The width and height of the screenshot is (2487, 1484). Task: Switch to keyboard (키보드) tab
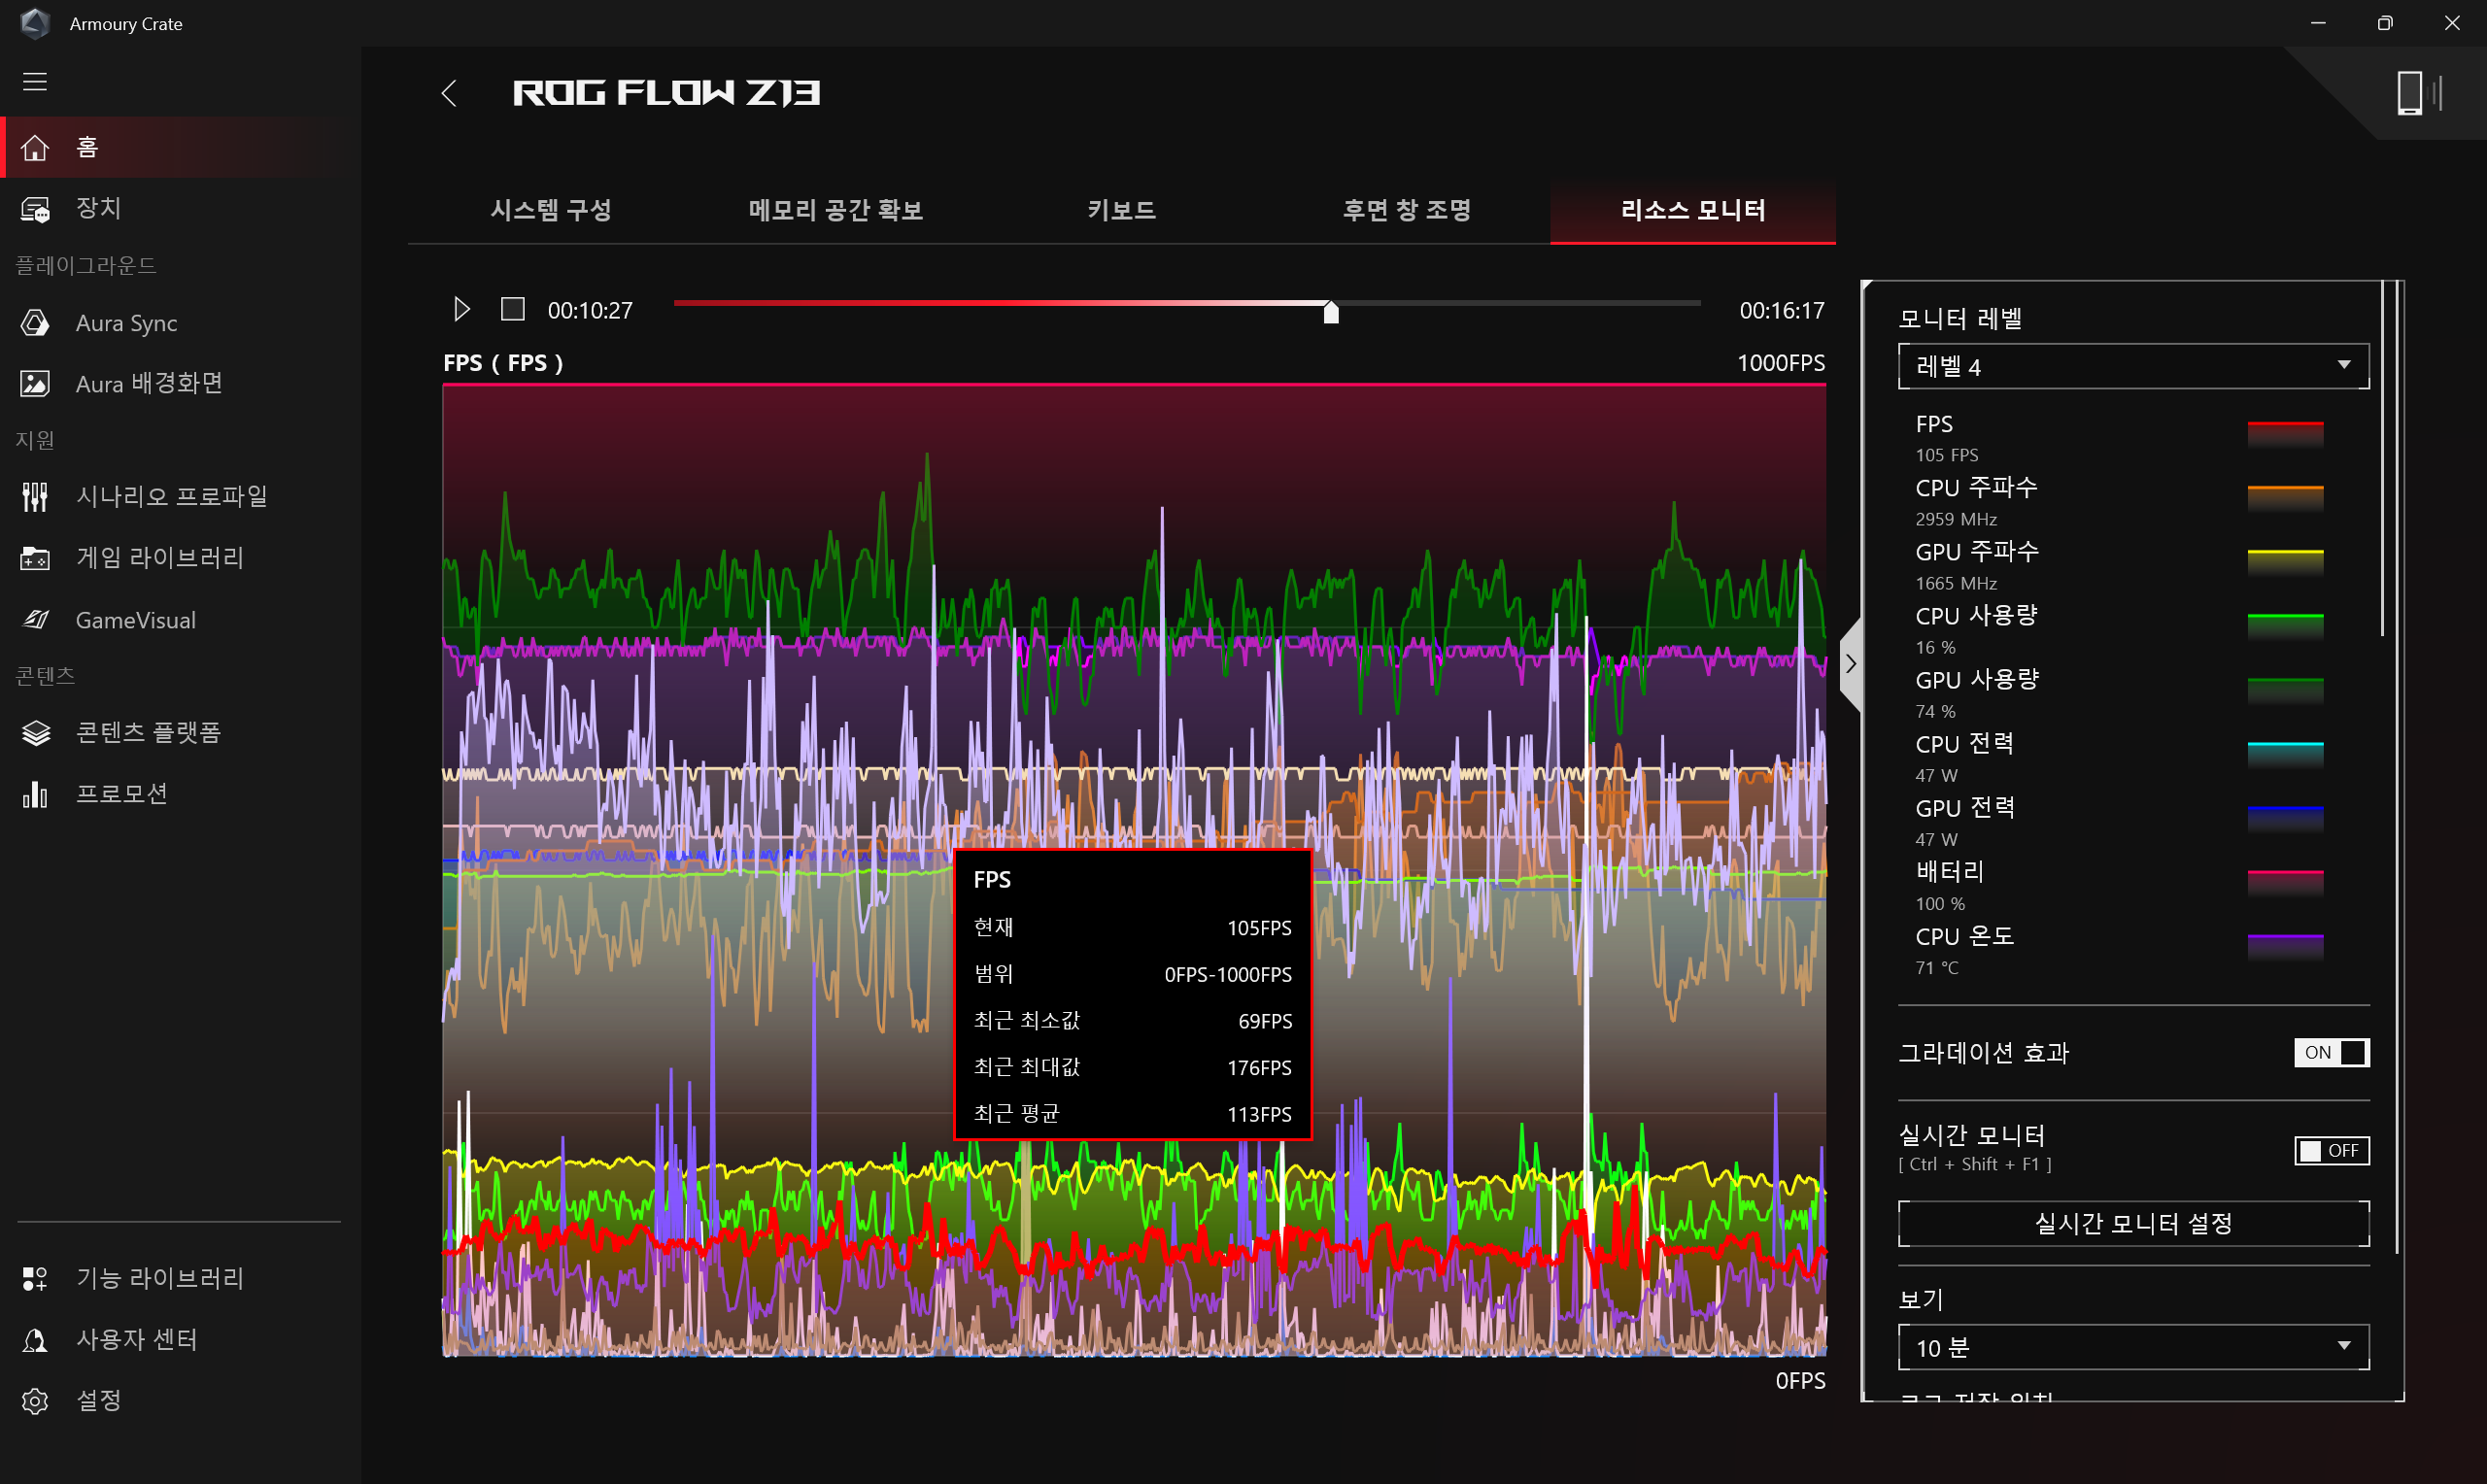[x=1122, y=210]
